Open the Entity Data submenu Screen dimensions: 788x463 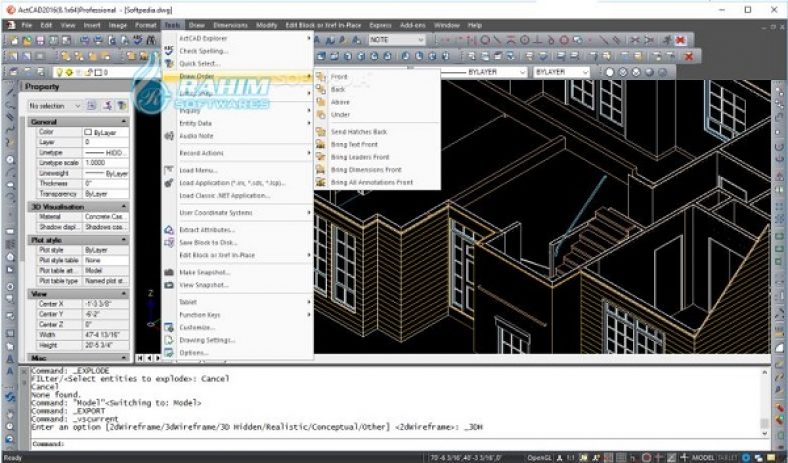tap(238, 123)
